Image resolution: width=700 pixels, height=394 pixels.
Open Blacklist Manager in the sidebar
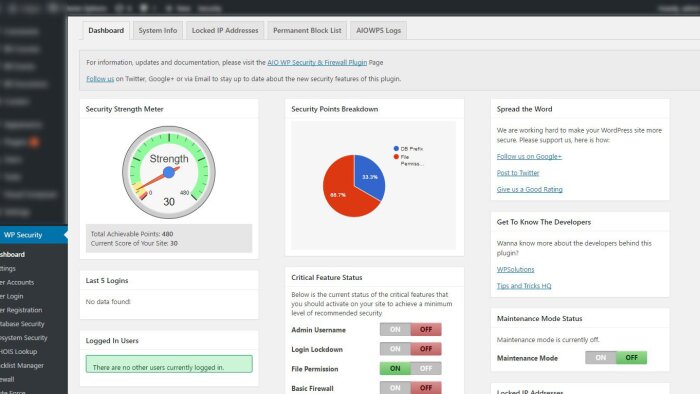tap(22, 365)
